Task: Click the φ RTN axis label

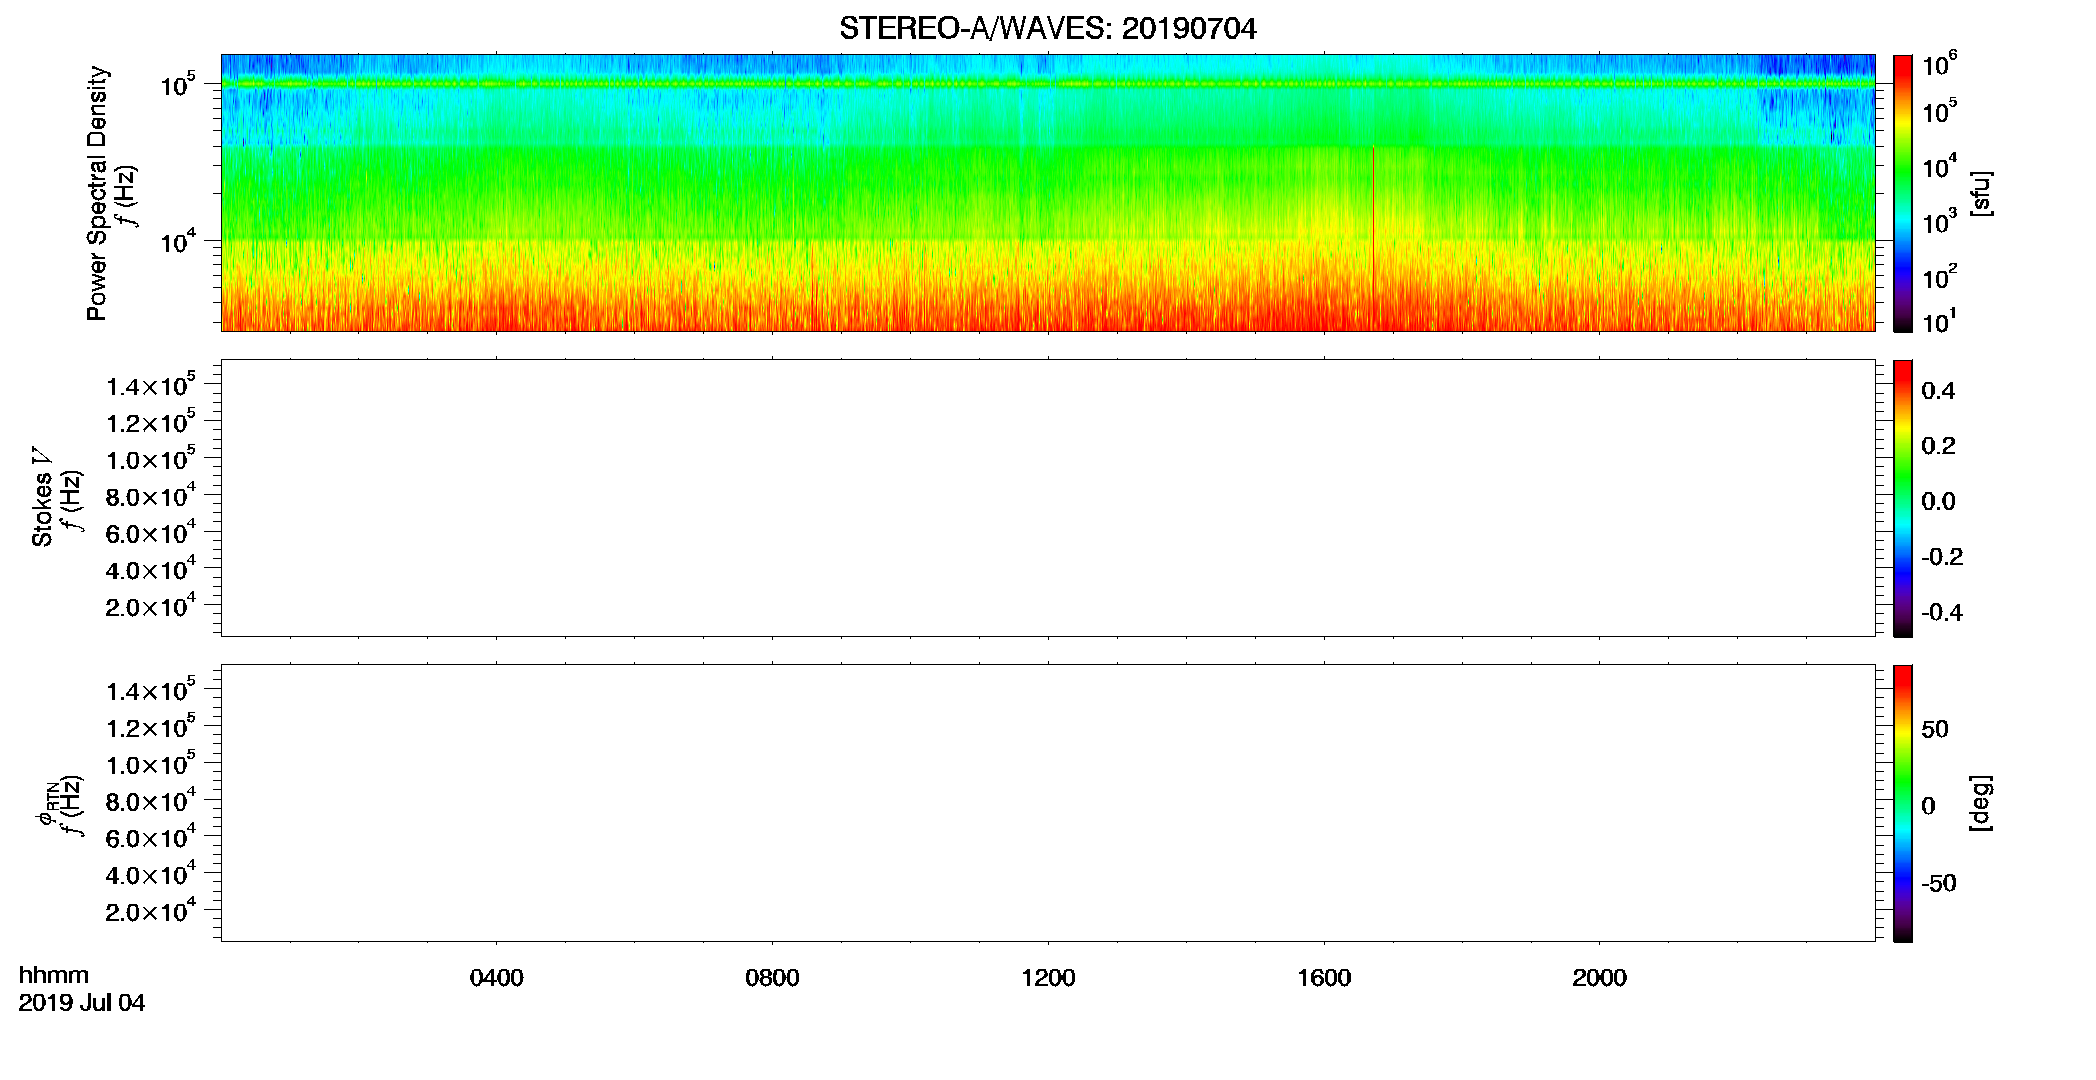Action: pyautogui.click(x=46, y=802)
